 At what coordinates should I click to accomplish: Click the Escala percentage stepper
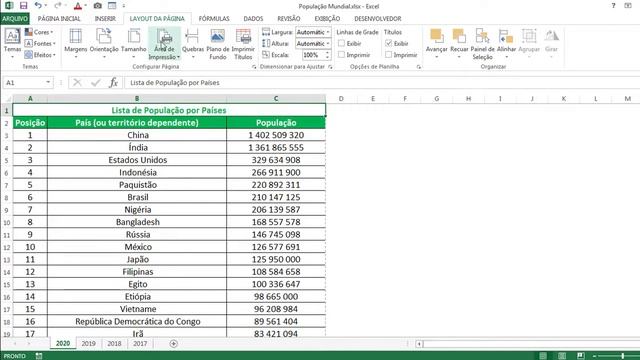point(327,55)
